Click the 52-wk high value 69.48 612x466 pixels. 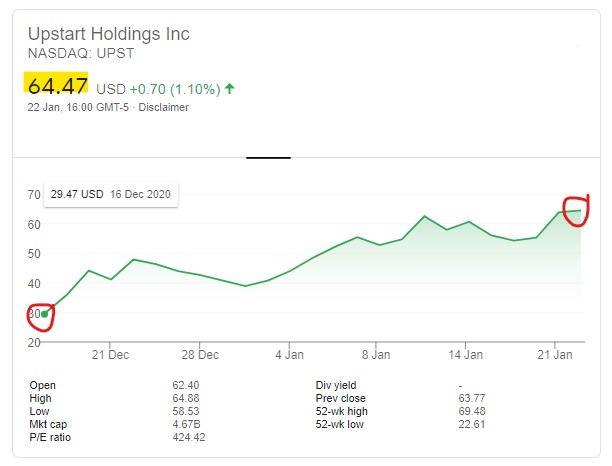pos(471,410)
